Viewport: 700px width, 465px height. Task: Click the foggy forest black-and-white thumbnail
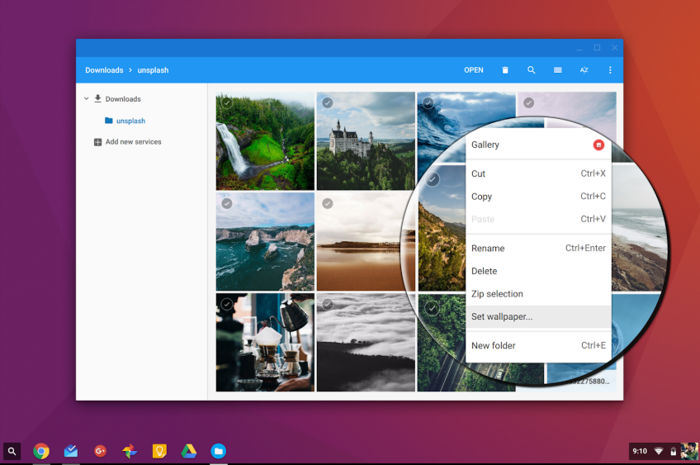pyautogui.click(x=365, y=342)
